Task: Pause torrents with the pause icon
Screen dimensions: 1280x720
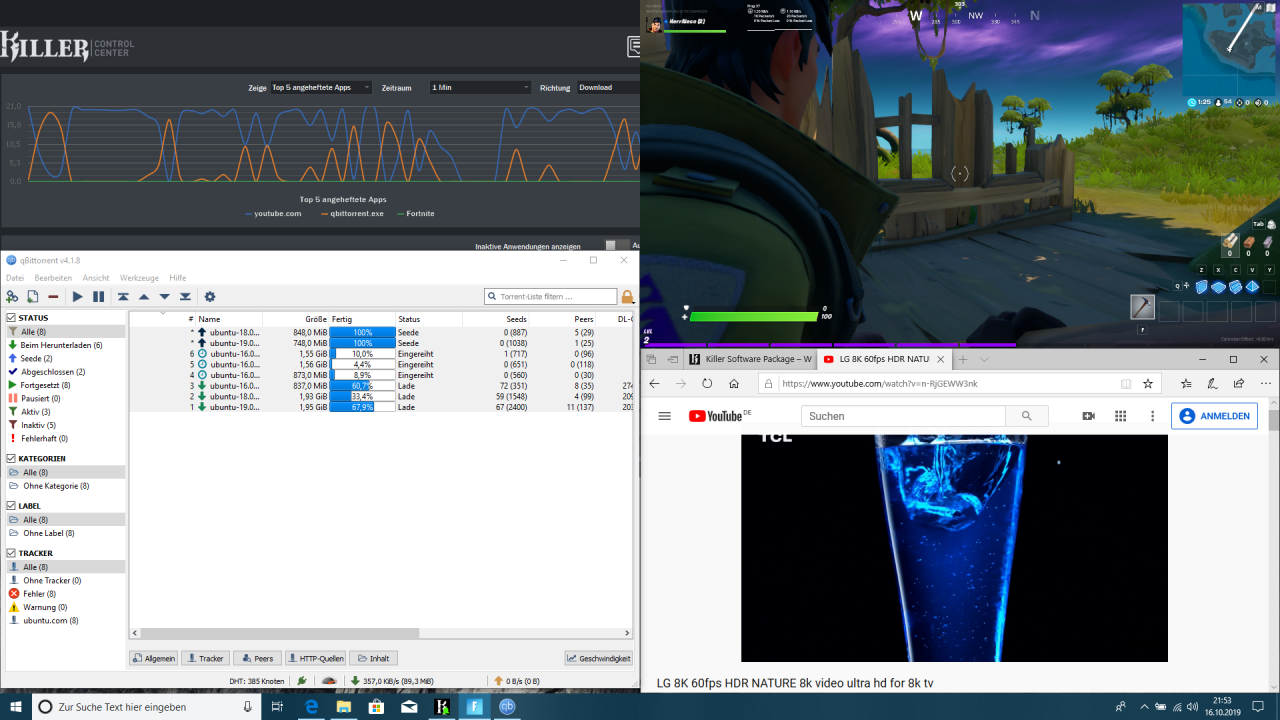Action: tap(98, 297)
